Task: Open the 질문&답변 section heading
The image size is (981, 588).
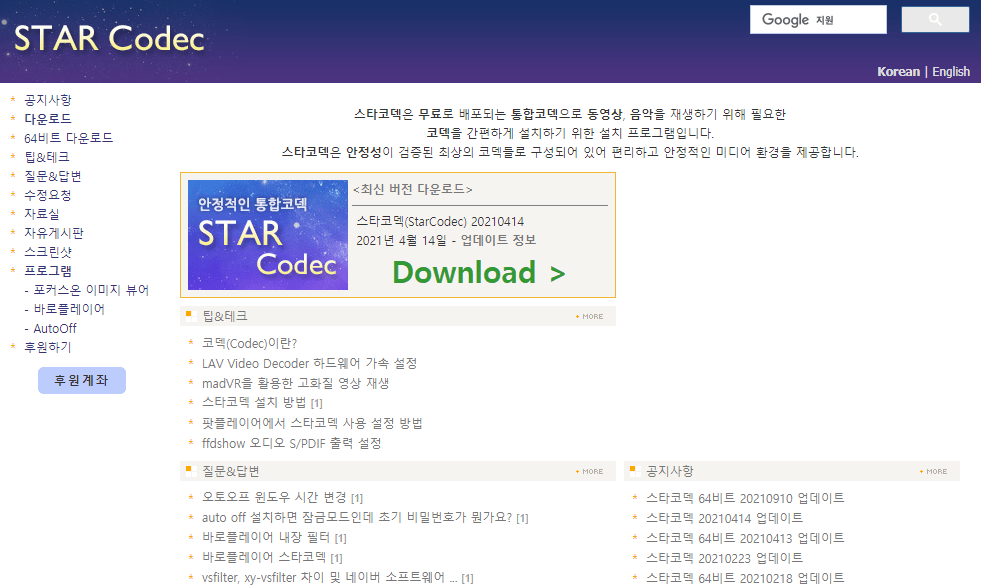Action: [x=230, y=472]
